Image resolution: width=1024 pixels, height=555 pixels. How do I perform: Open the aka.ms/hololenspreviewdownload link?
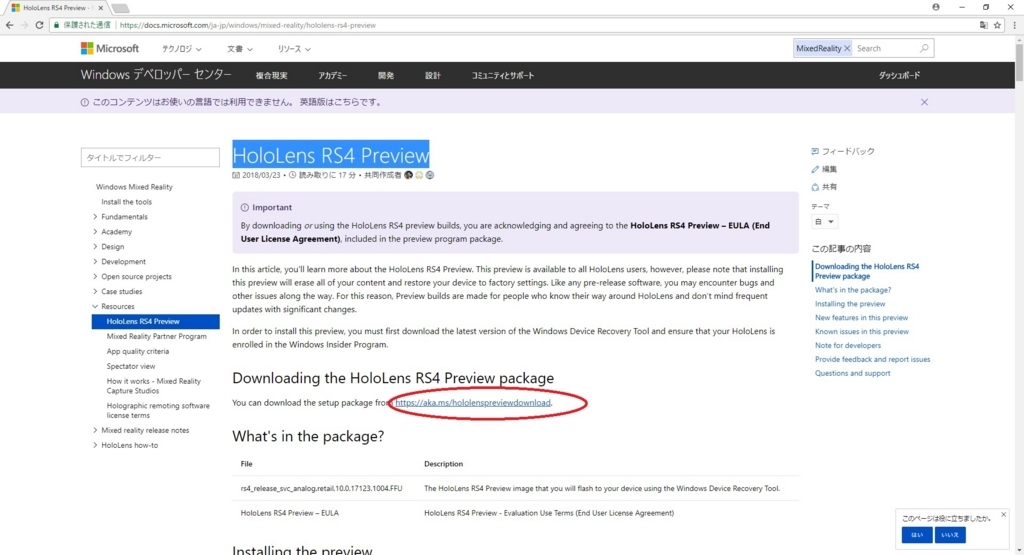click(473, 403)
